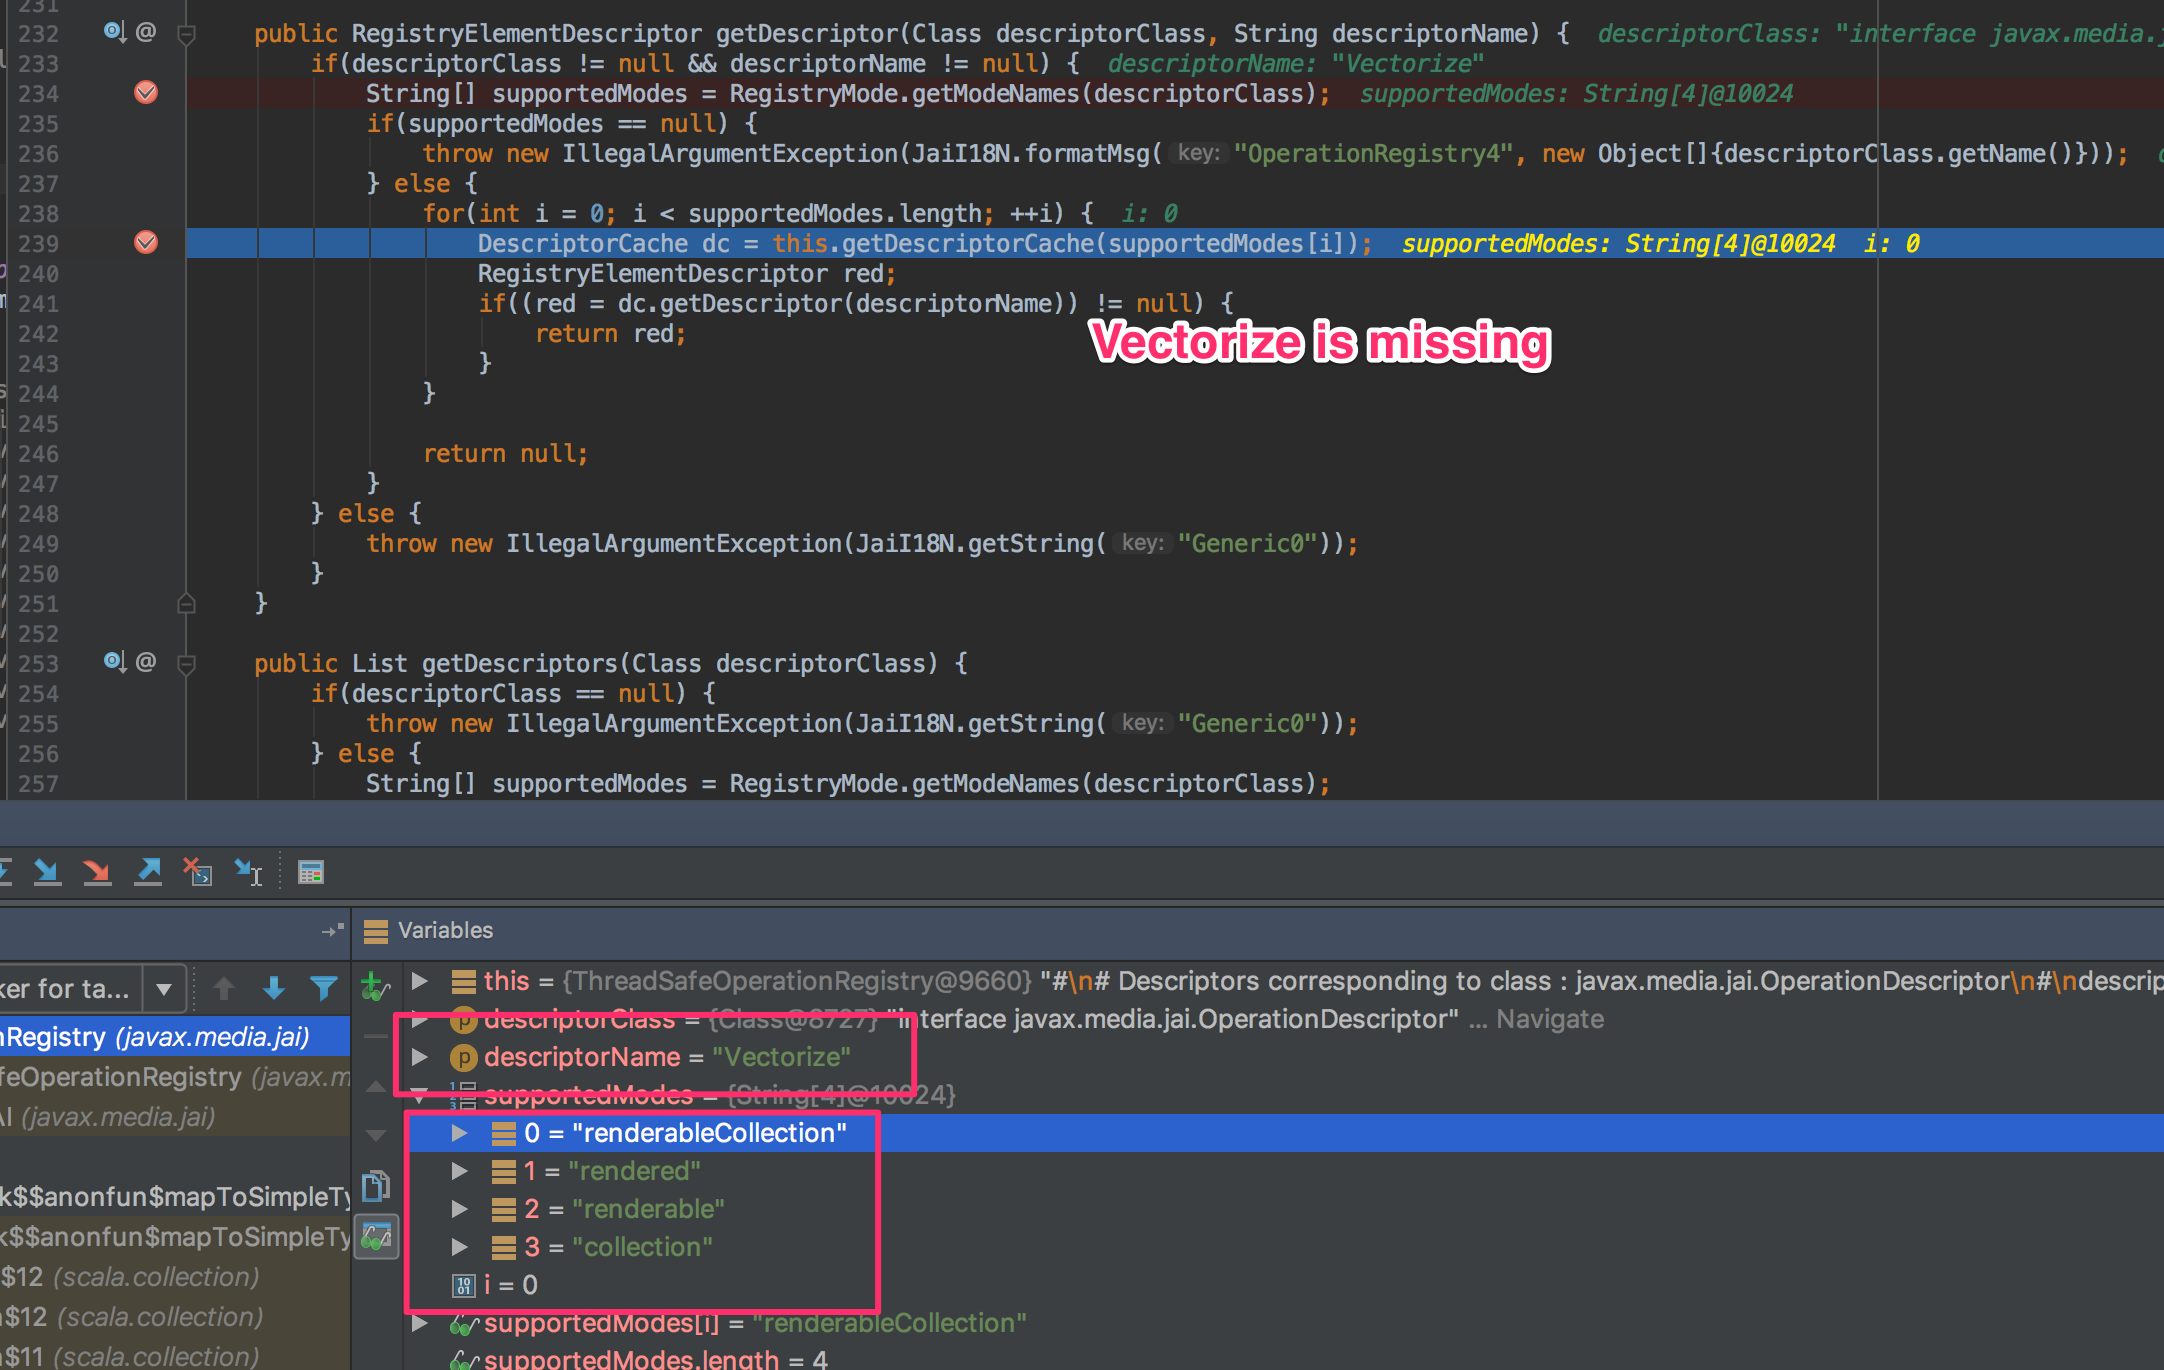Select the highlighted Registry (javax.media.jai) frame
Viewport: 2164px width, 1370px height.
[x=175, y=1037]
